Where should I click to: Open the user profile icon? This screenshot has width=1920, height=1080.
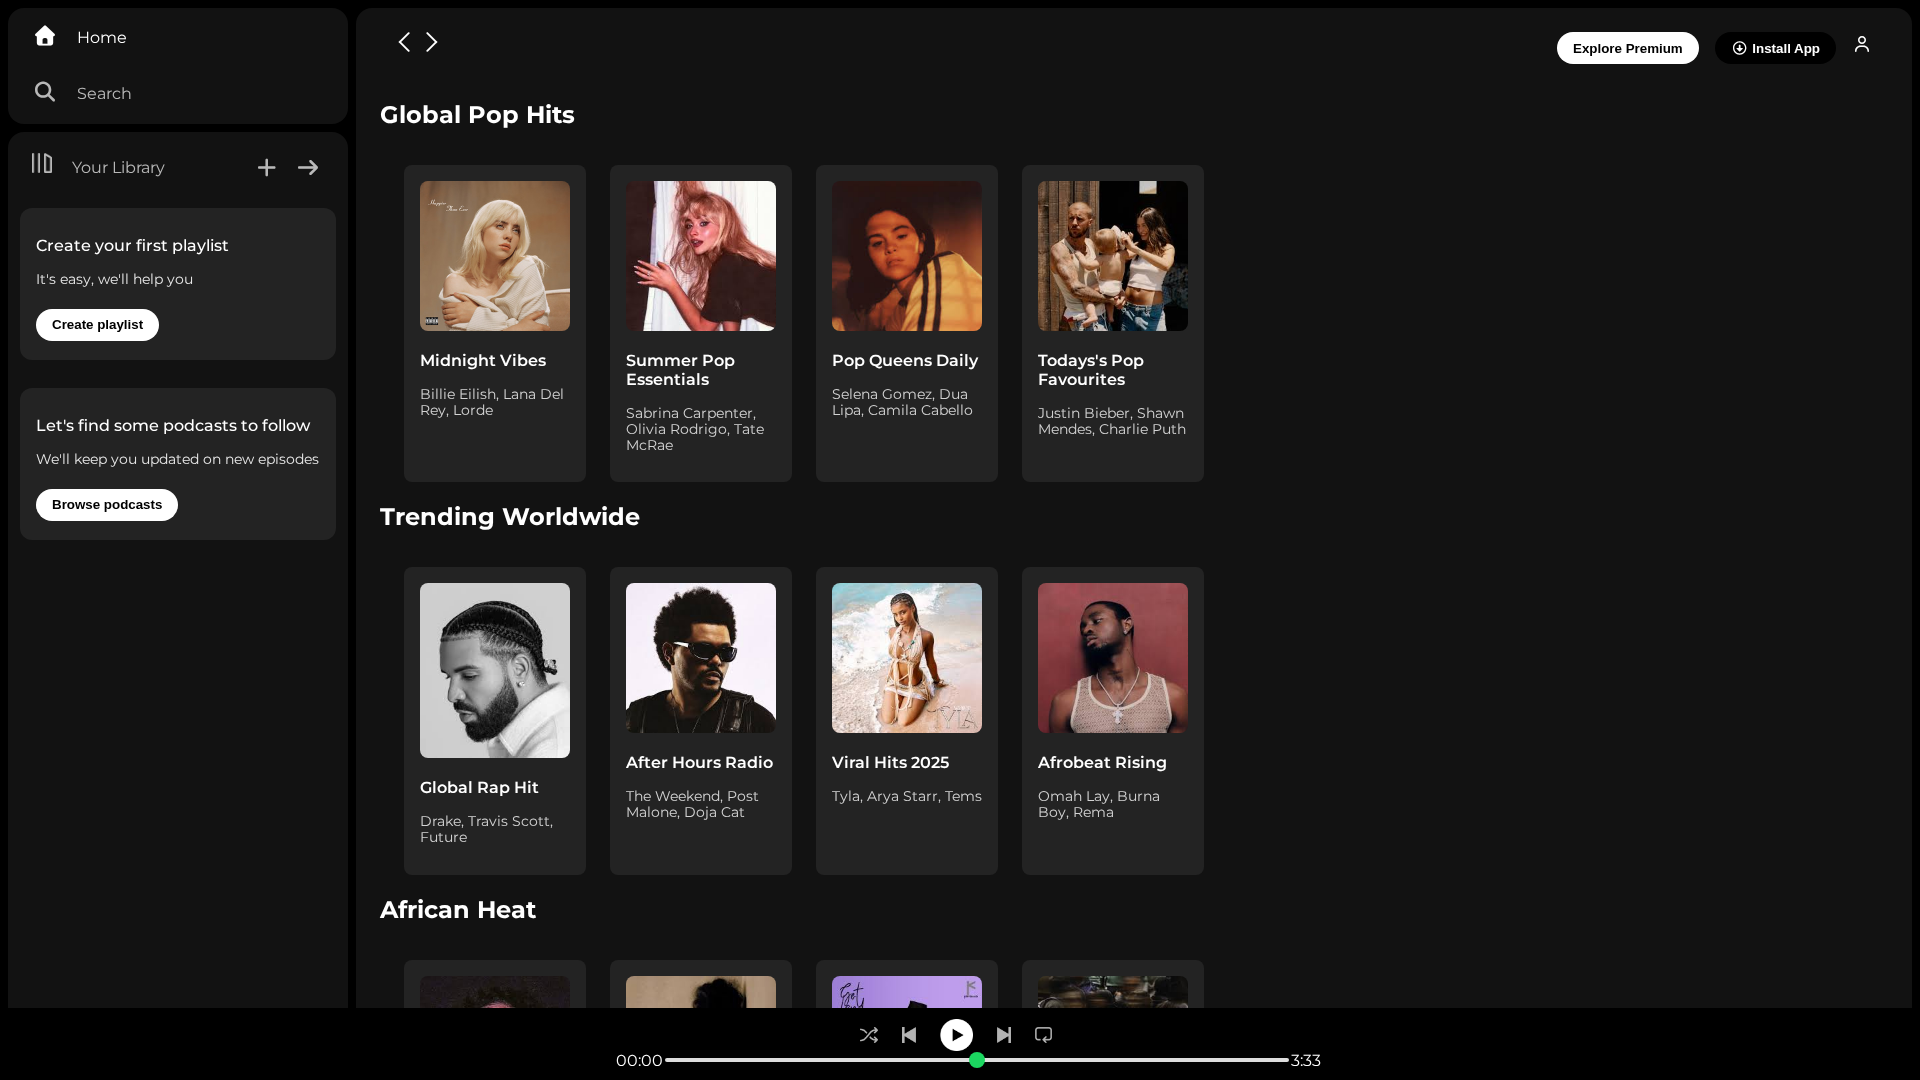coord(1862,44)
